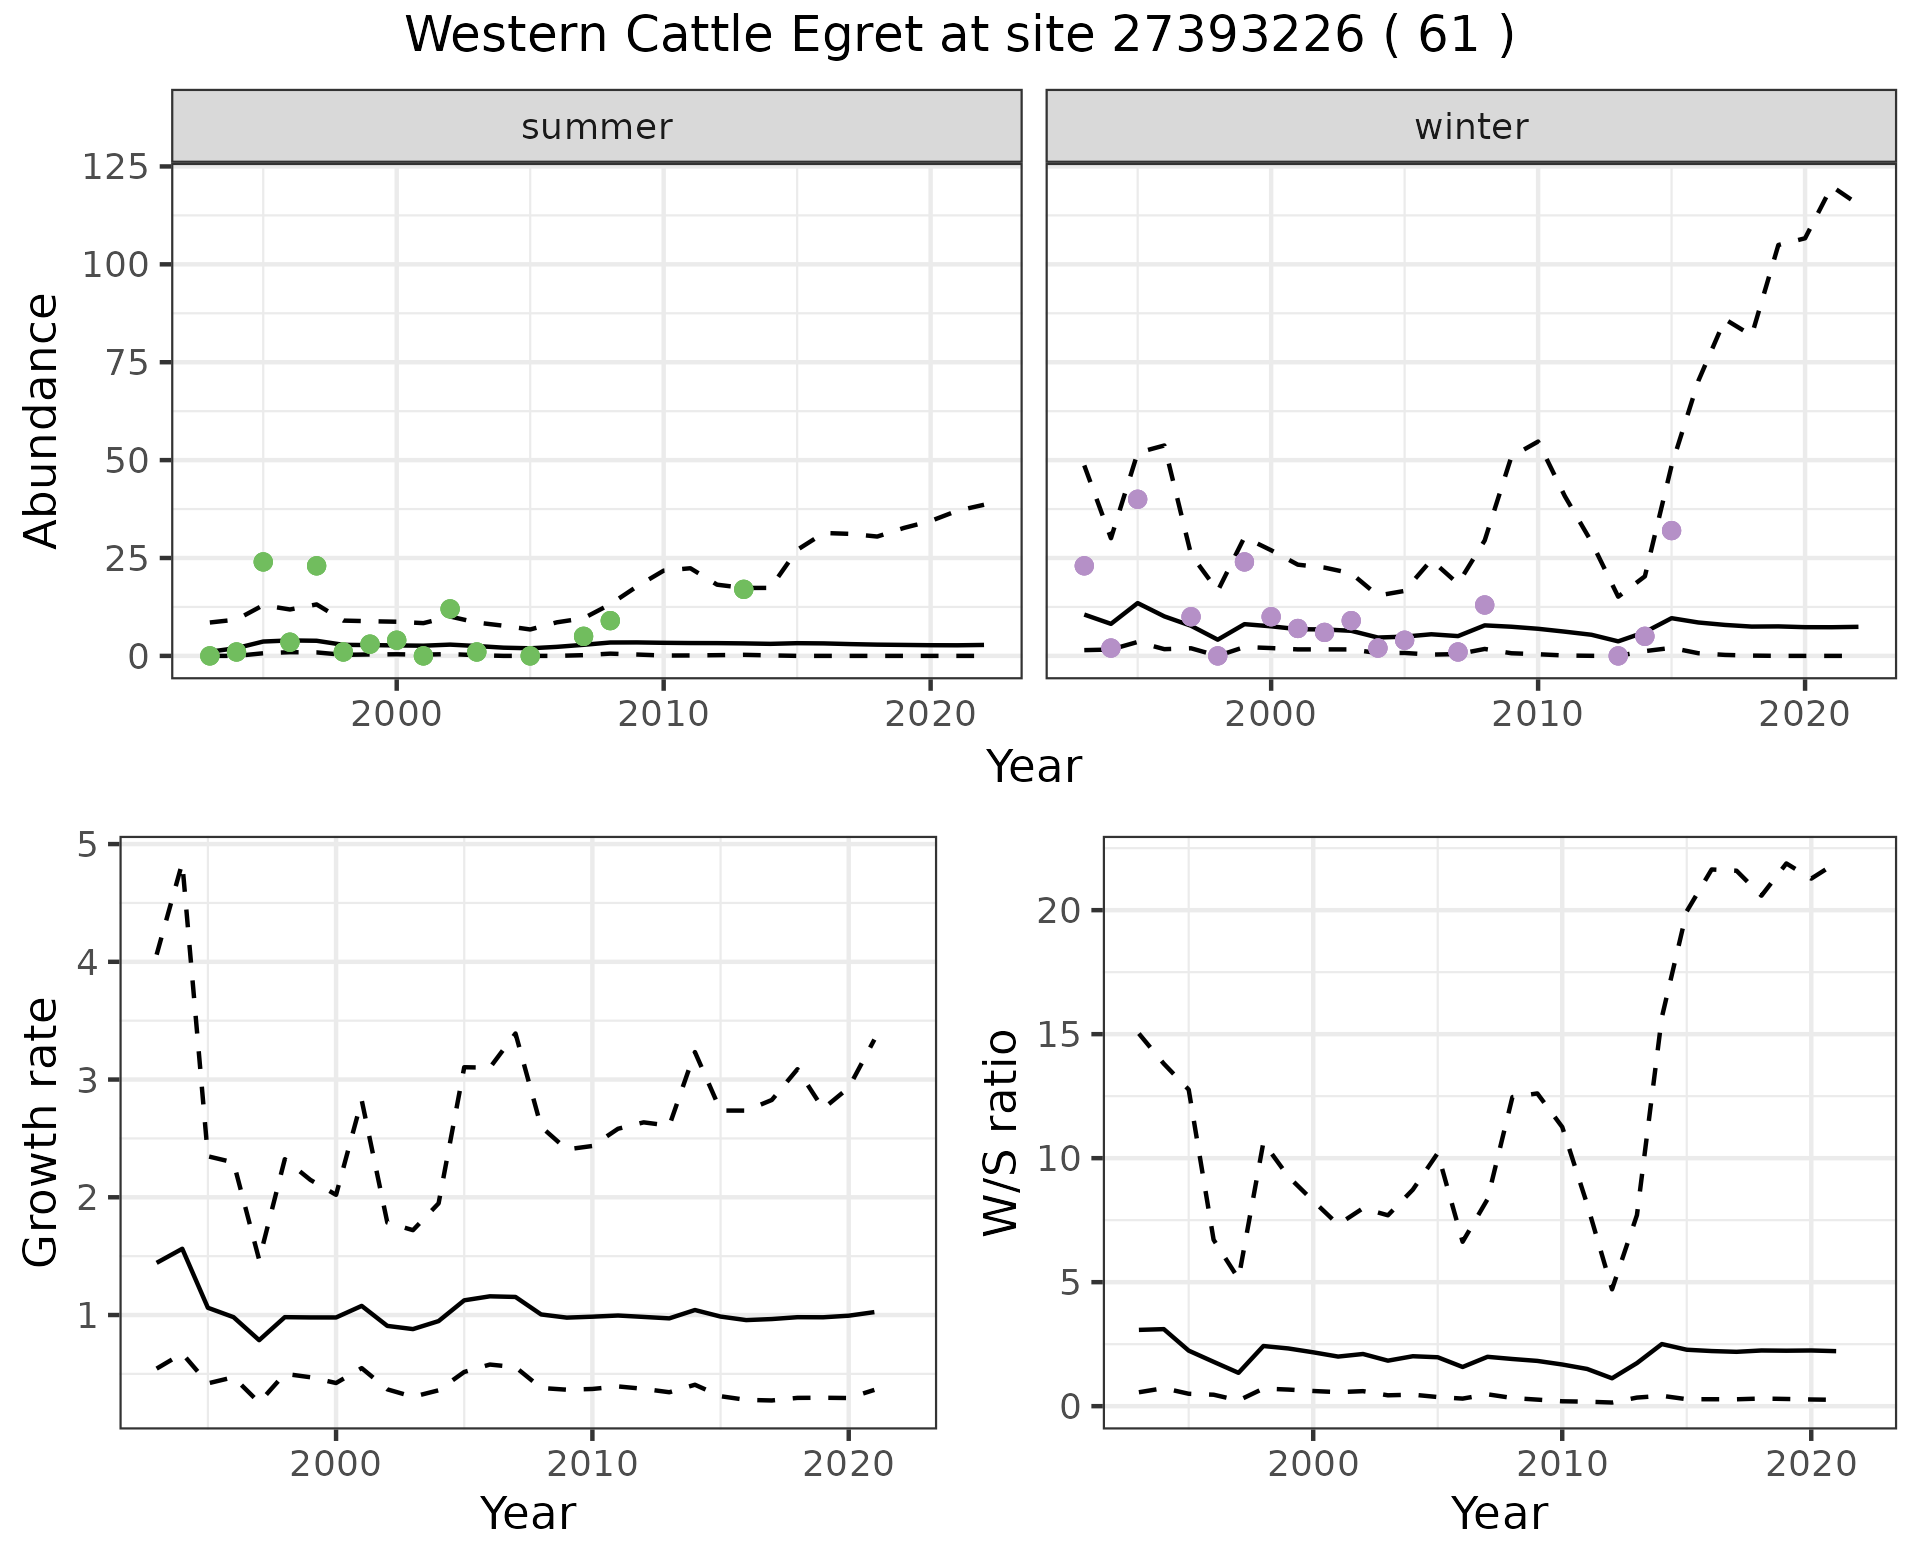Click the 5 tick on Growth rate axis

point(85,845)
